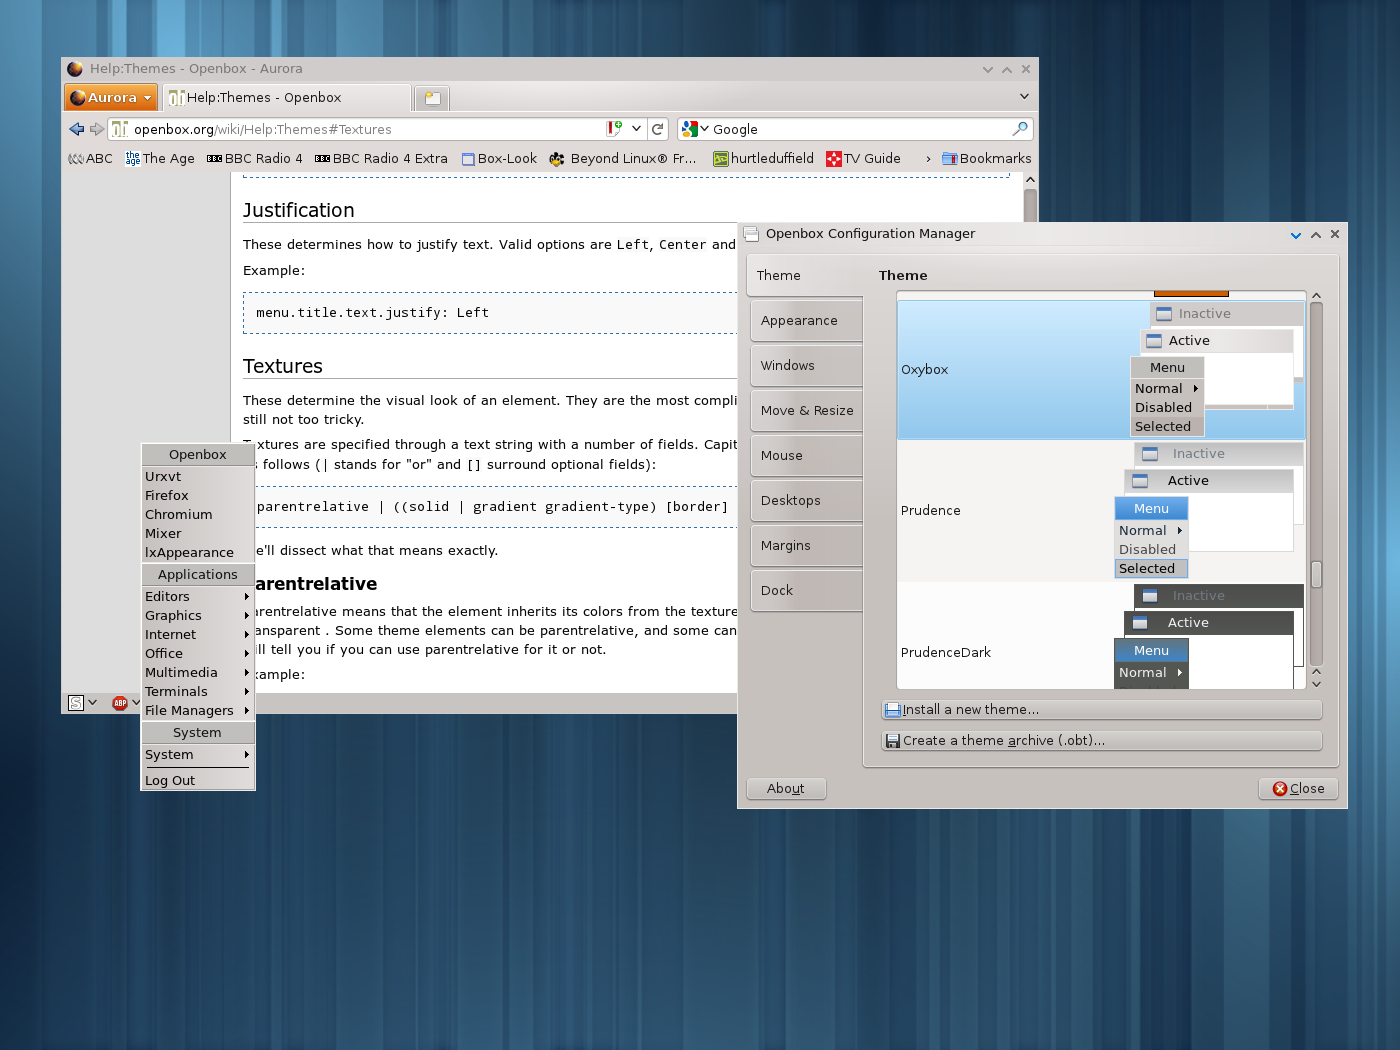
Task: Open the Aurora application menu dropdown
Action: pyautogui.click(x=111, y=97)
